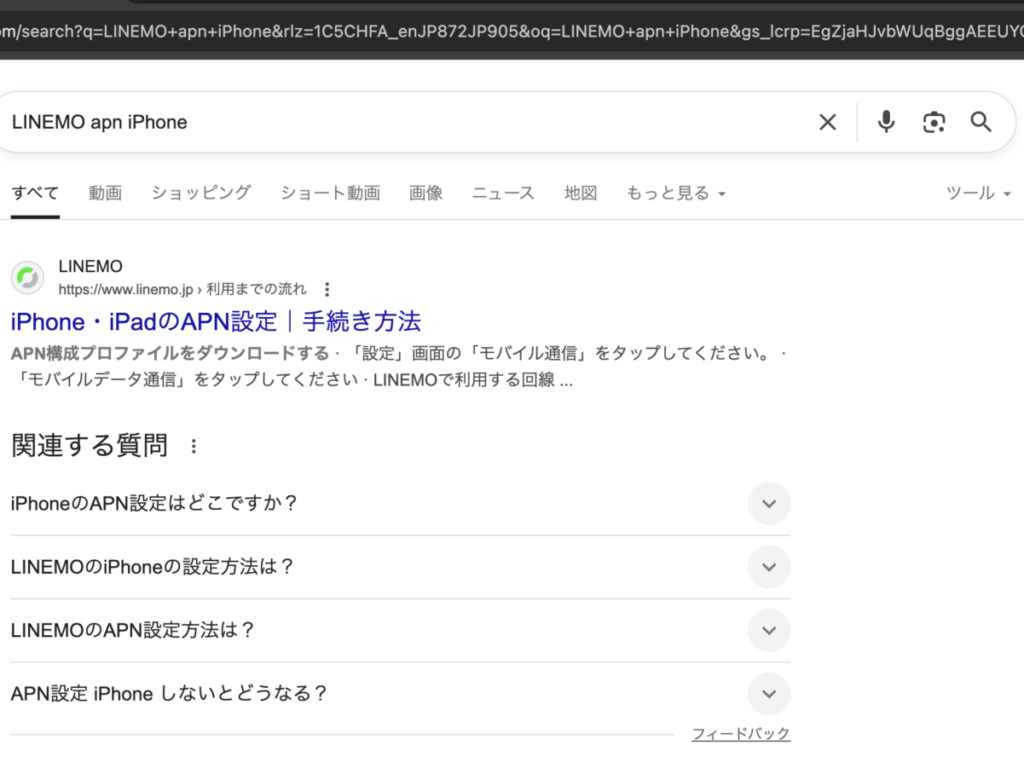Open the three-dot menu beside 関連する質問
1024x780 pixels.
tap(193, 447)
